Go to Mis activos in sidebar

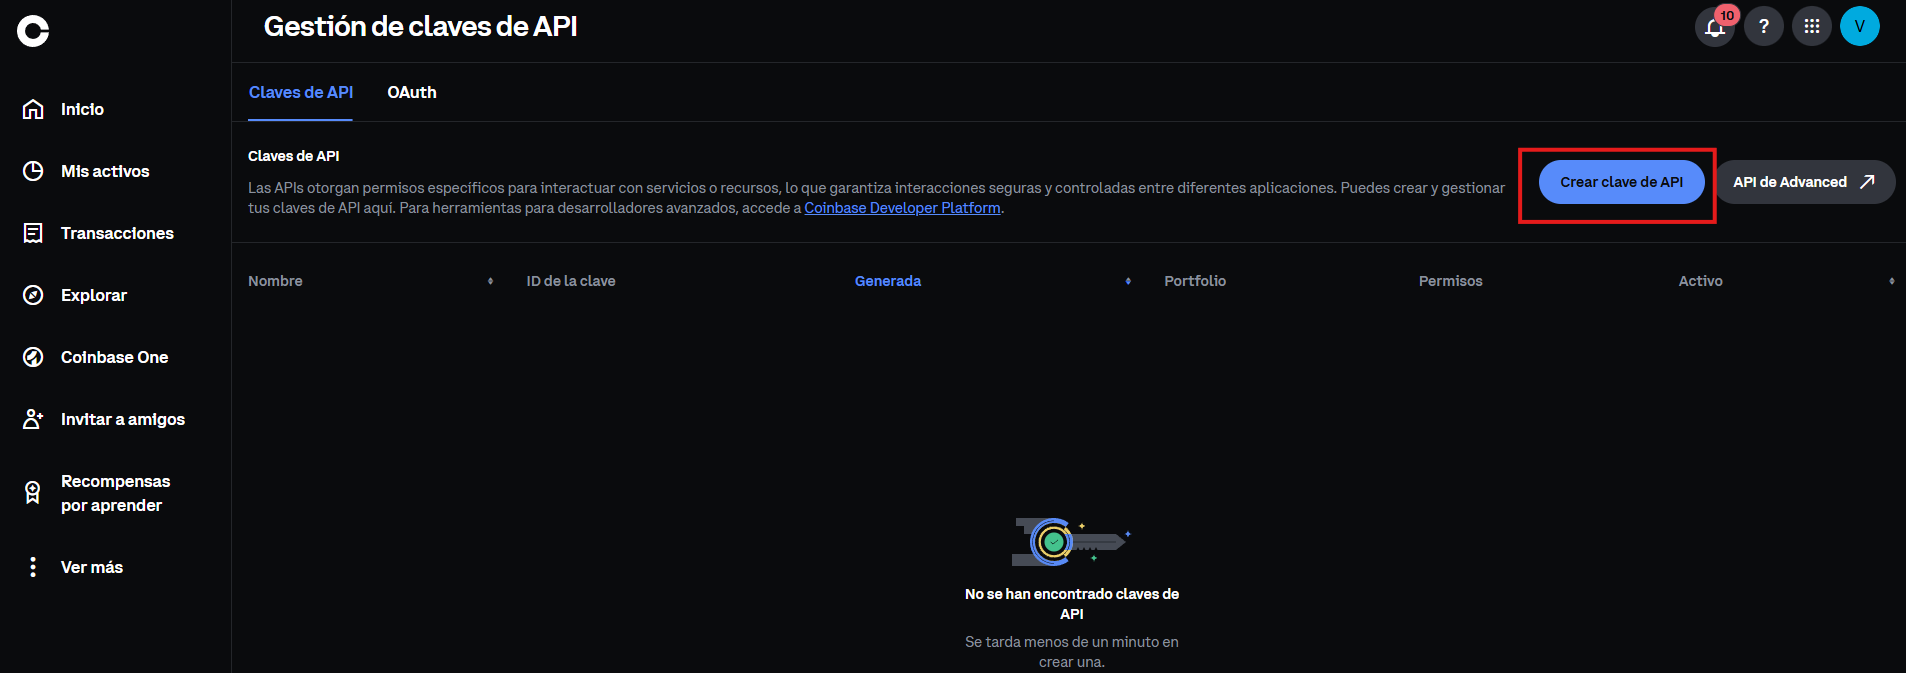(x=105, y=171)
